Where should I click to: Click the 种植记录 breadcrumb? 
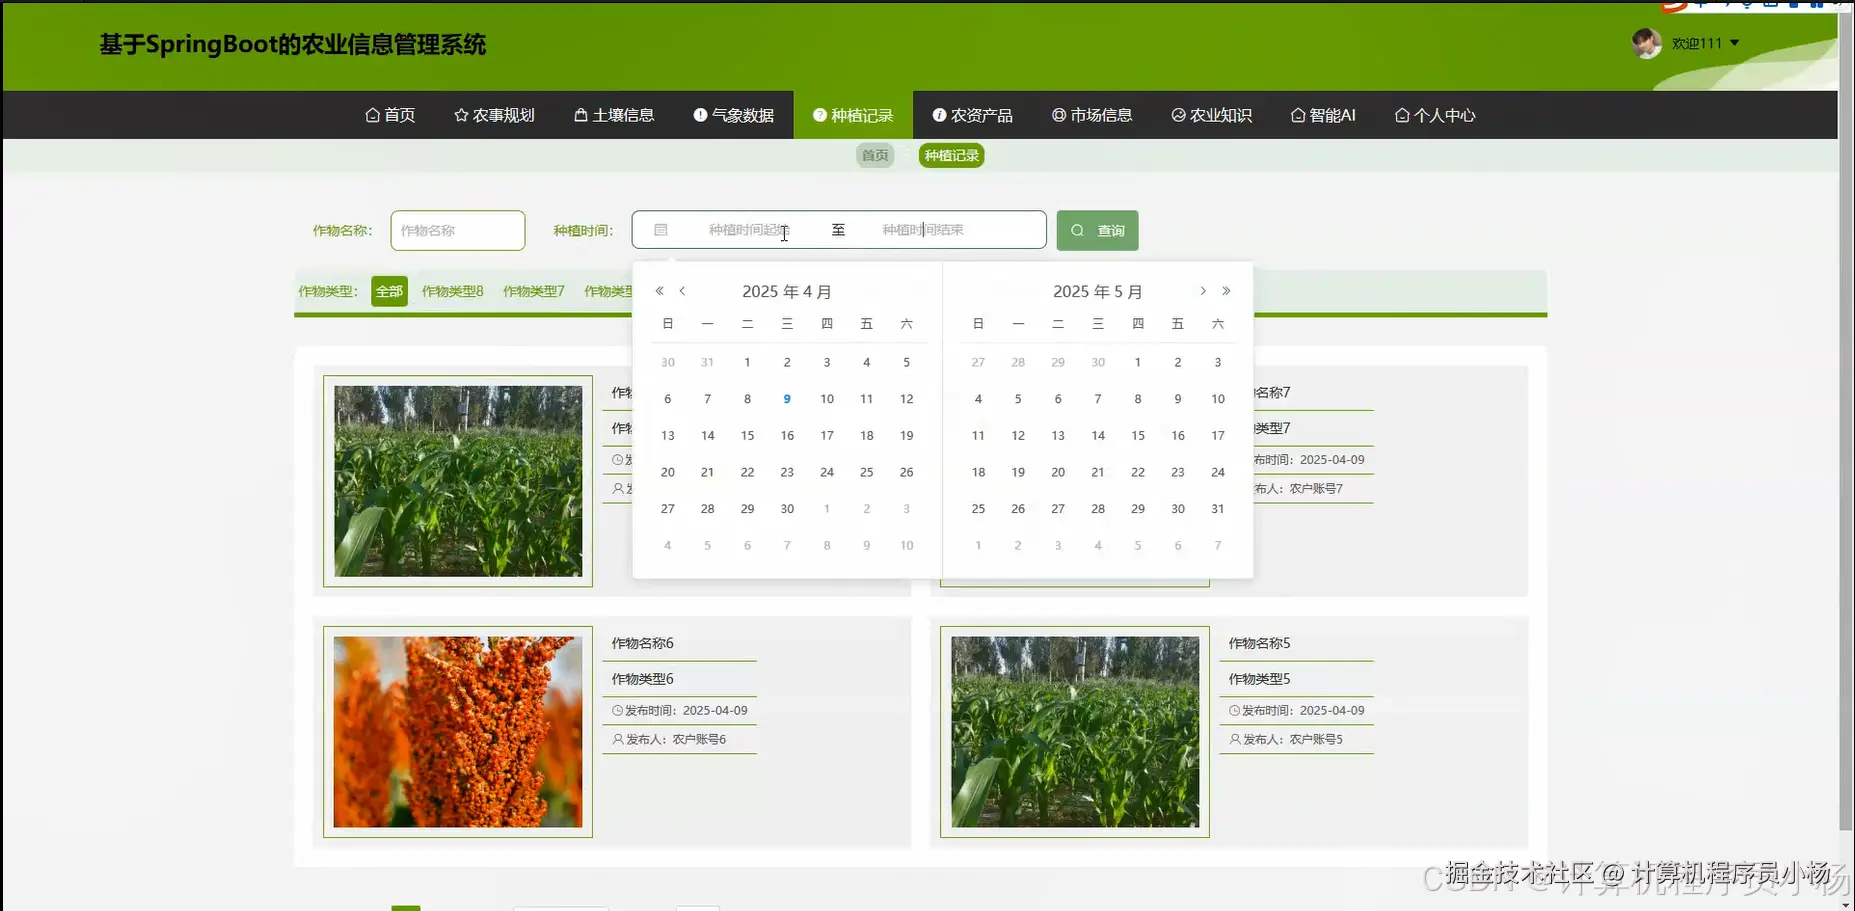point(951,155)
